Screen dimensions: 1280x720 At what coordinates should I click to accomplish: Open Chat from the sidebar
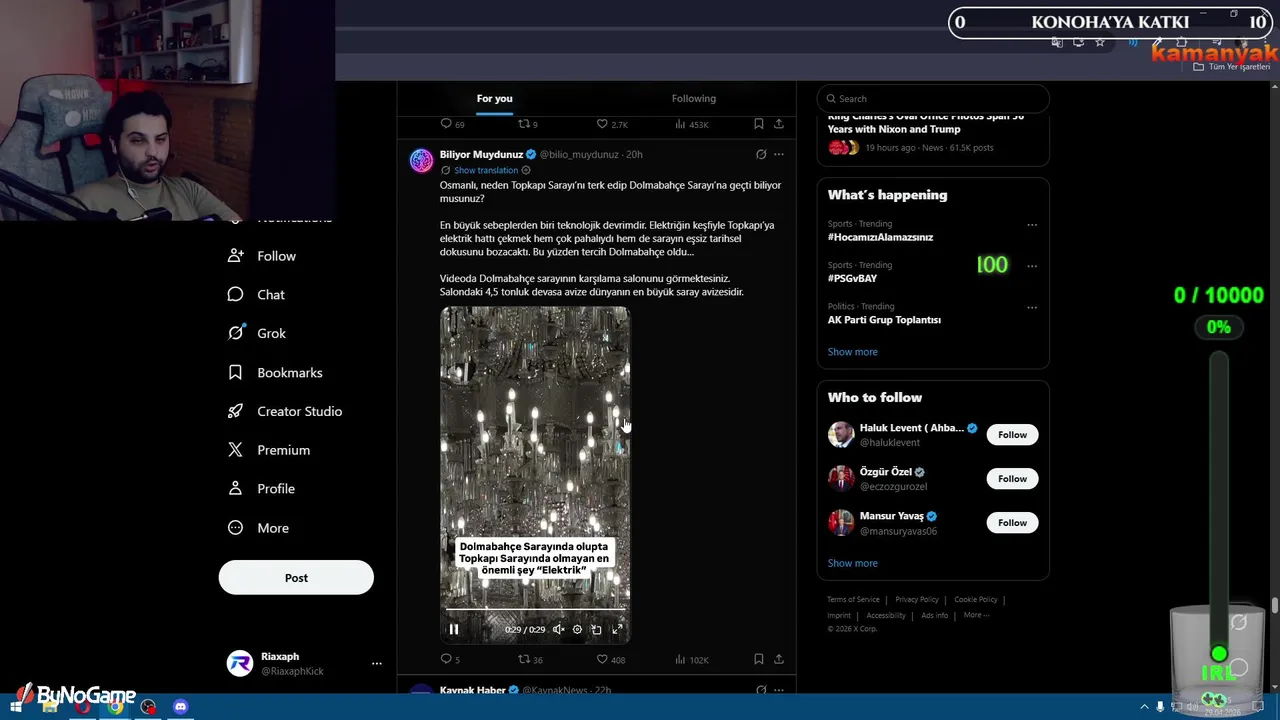click(x=257, y=295)
